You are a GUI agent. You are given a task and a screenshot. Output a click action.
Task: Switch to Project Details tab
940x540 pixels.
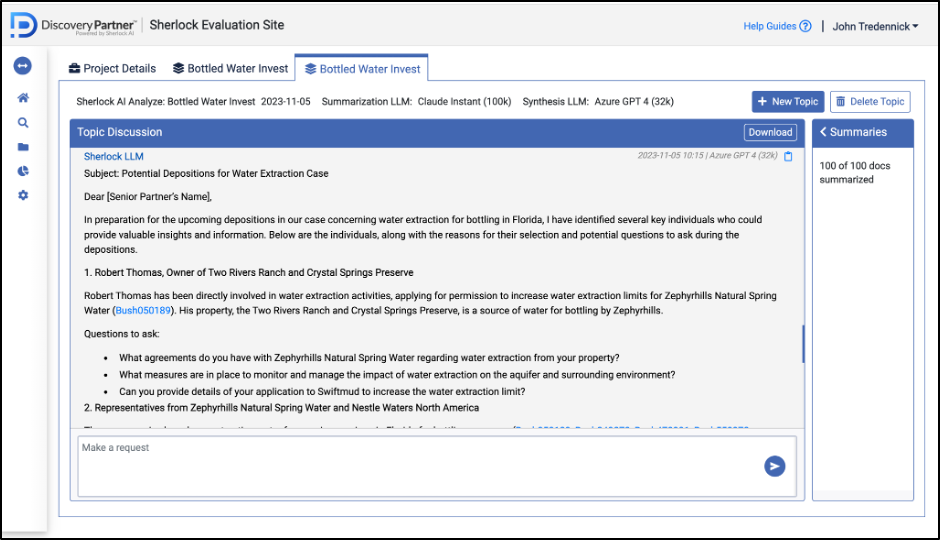112,68
